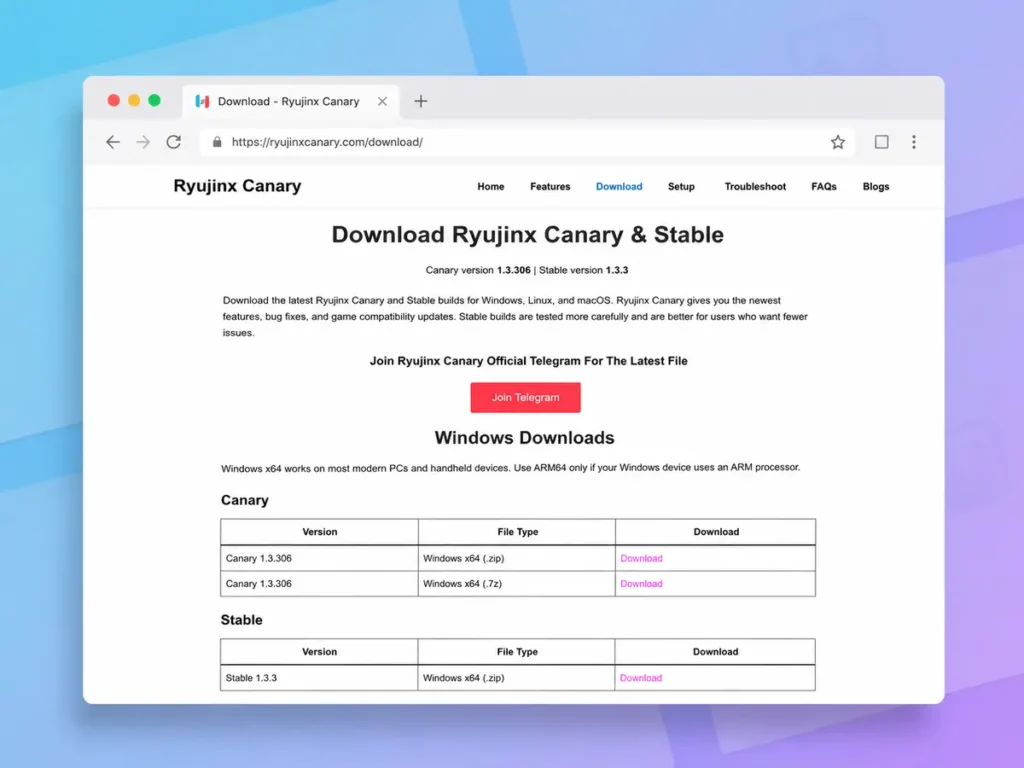
Task: Open the FAQs nav item
Action: (x=824, y=187)
